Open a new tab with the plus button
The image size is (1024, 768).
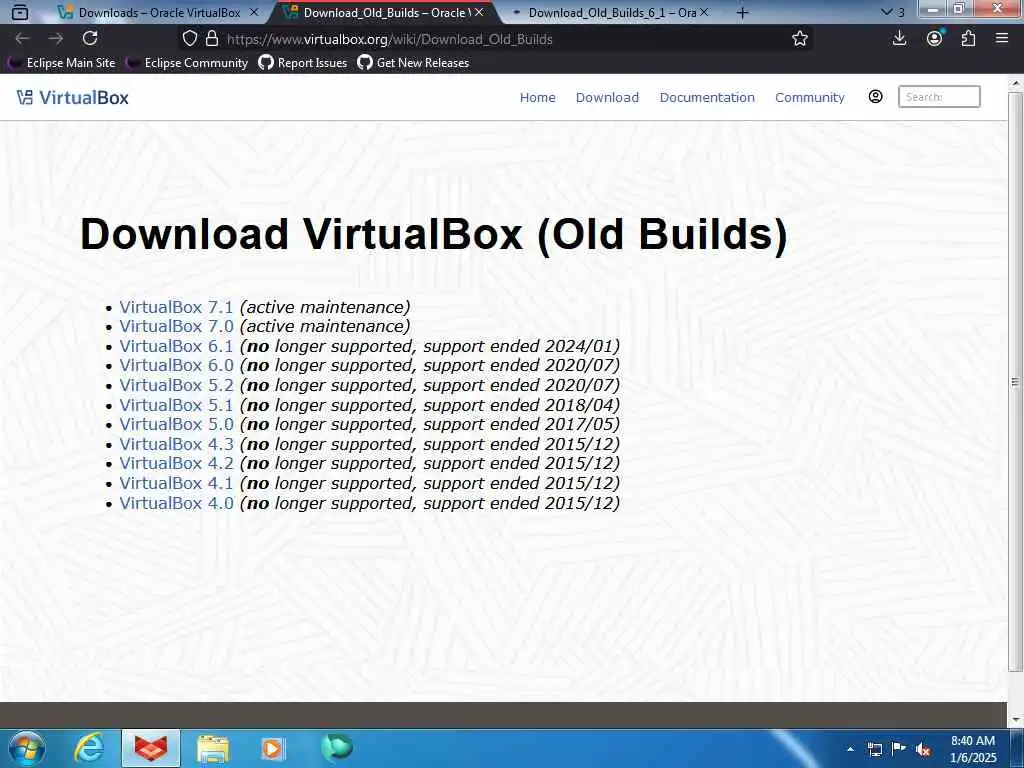pyautogui.click(x=743, y=12)
